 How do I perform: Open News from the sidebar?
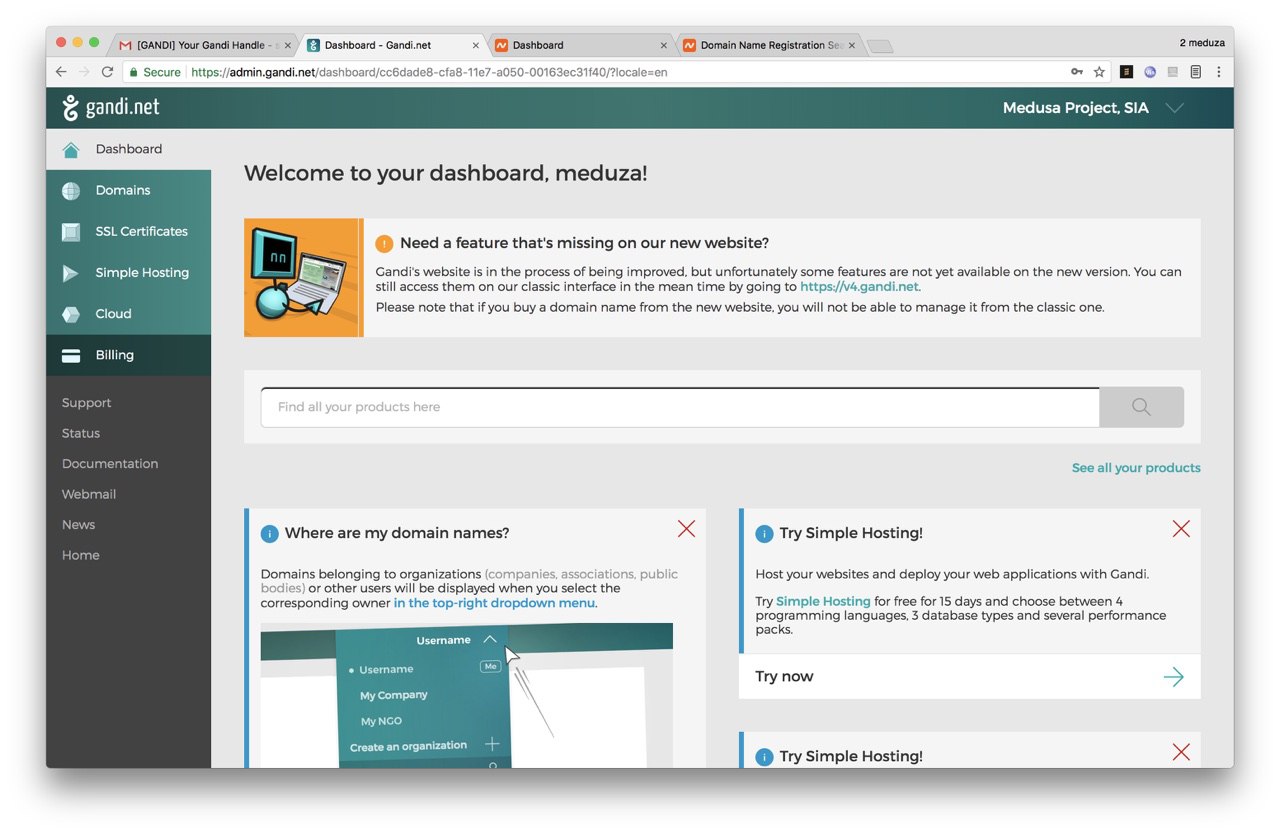tap(78, 525)
